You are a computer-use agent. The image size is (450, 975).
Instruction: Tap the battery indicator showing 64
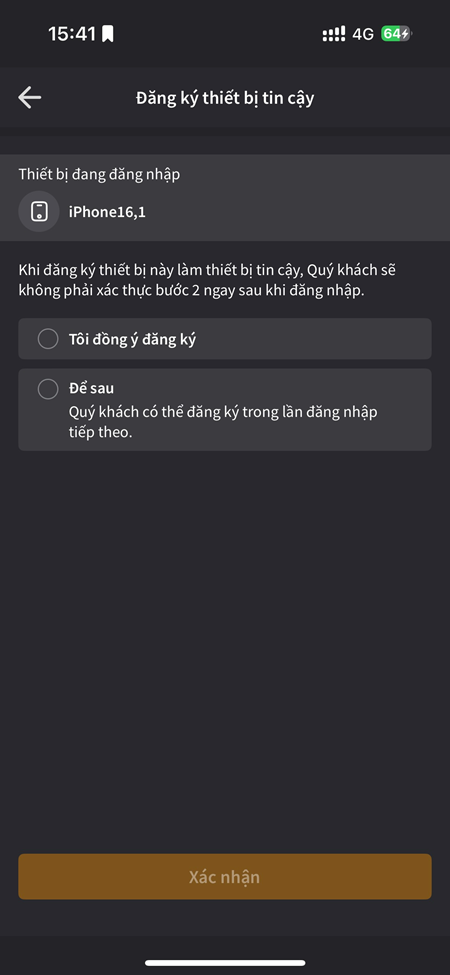[396, 34]
